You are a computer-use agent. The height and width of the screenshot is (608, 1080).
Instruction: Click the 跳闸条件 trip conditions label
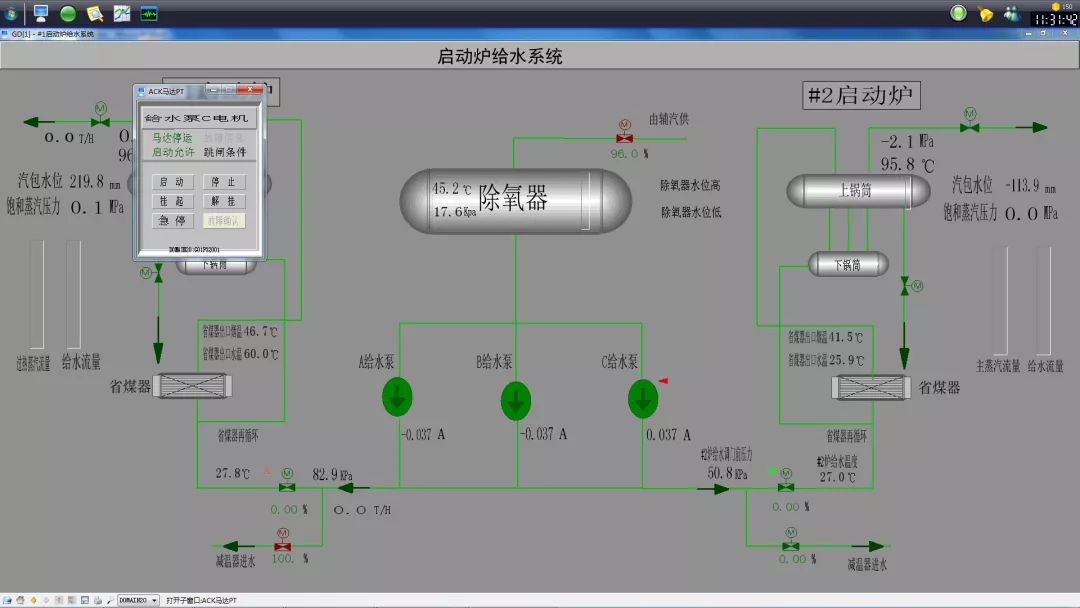coord(225,152)
